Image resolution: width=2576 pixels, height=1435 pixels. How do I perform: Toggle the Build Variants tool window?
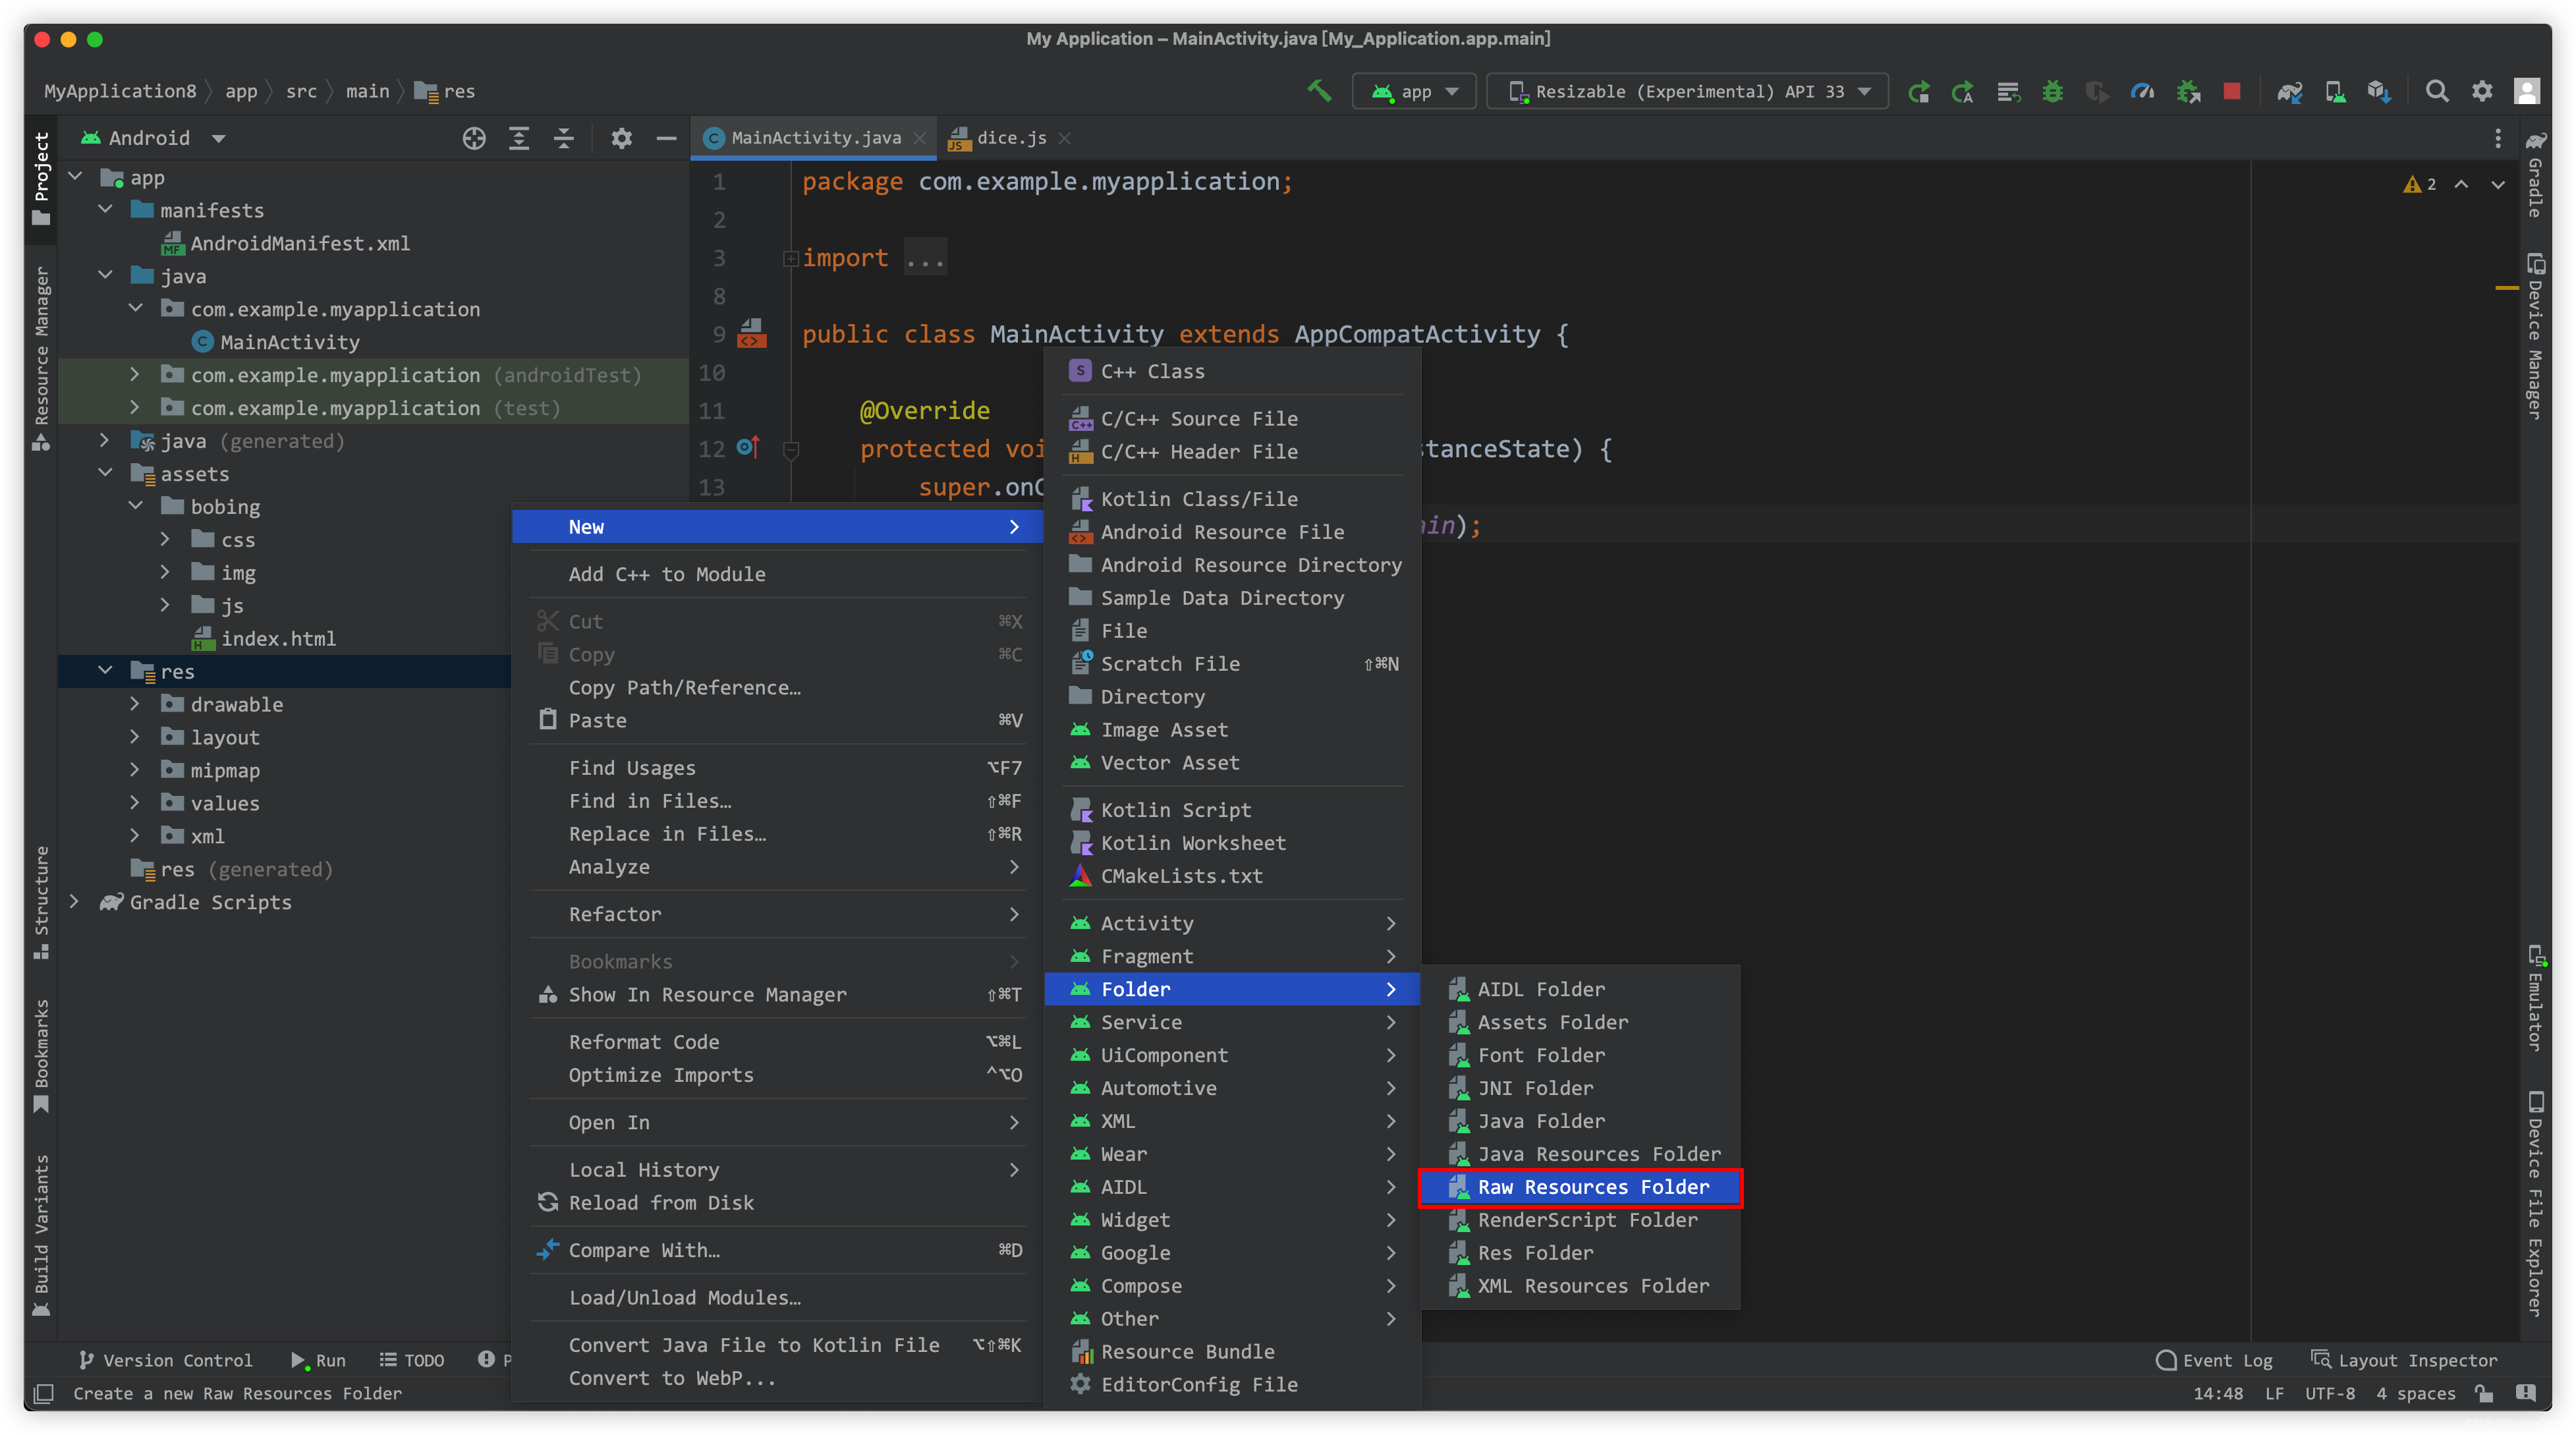tap(41, 1236)
